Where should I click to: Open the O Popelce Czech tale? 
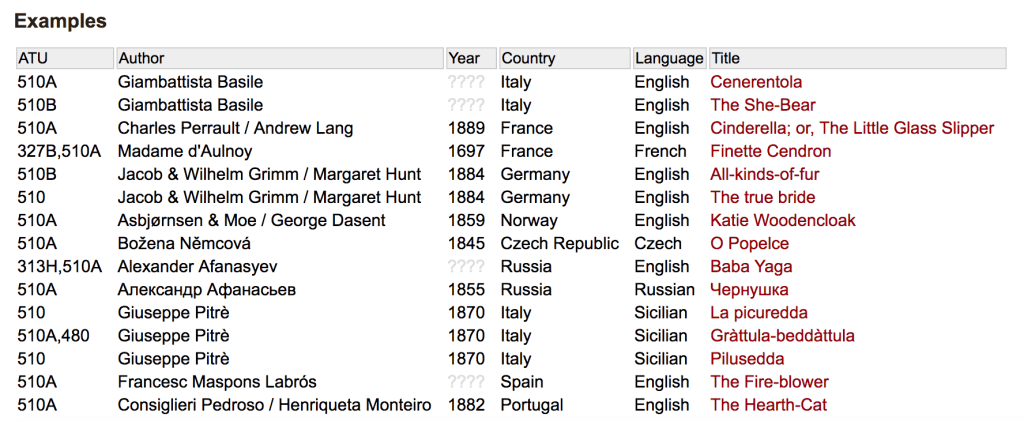click(749, 243)
